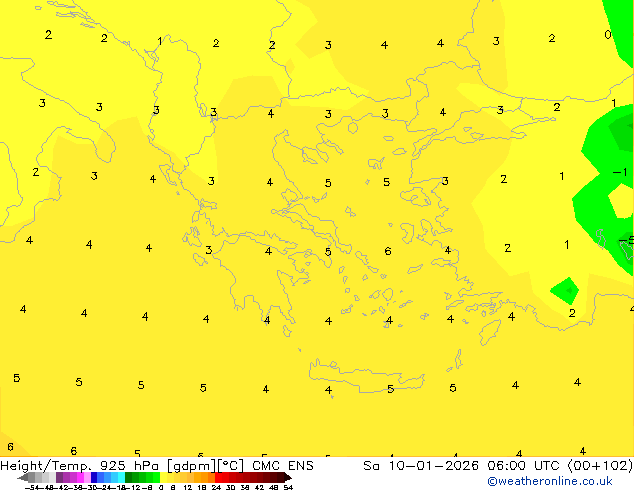Click the -1 value in the green area
634x490 pixels.
pos(619,173)
